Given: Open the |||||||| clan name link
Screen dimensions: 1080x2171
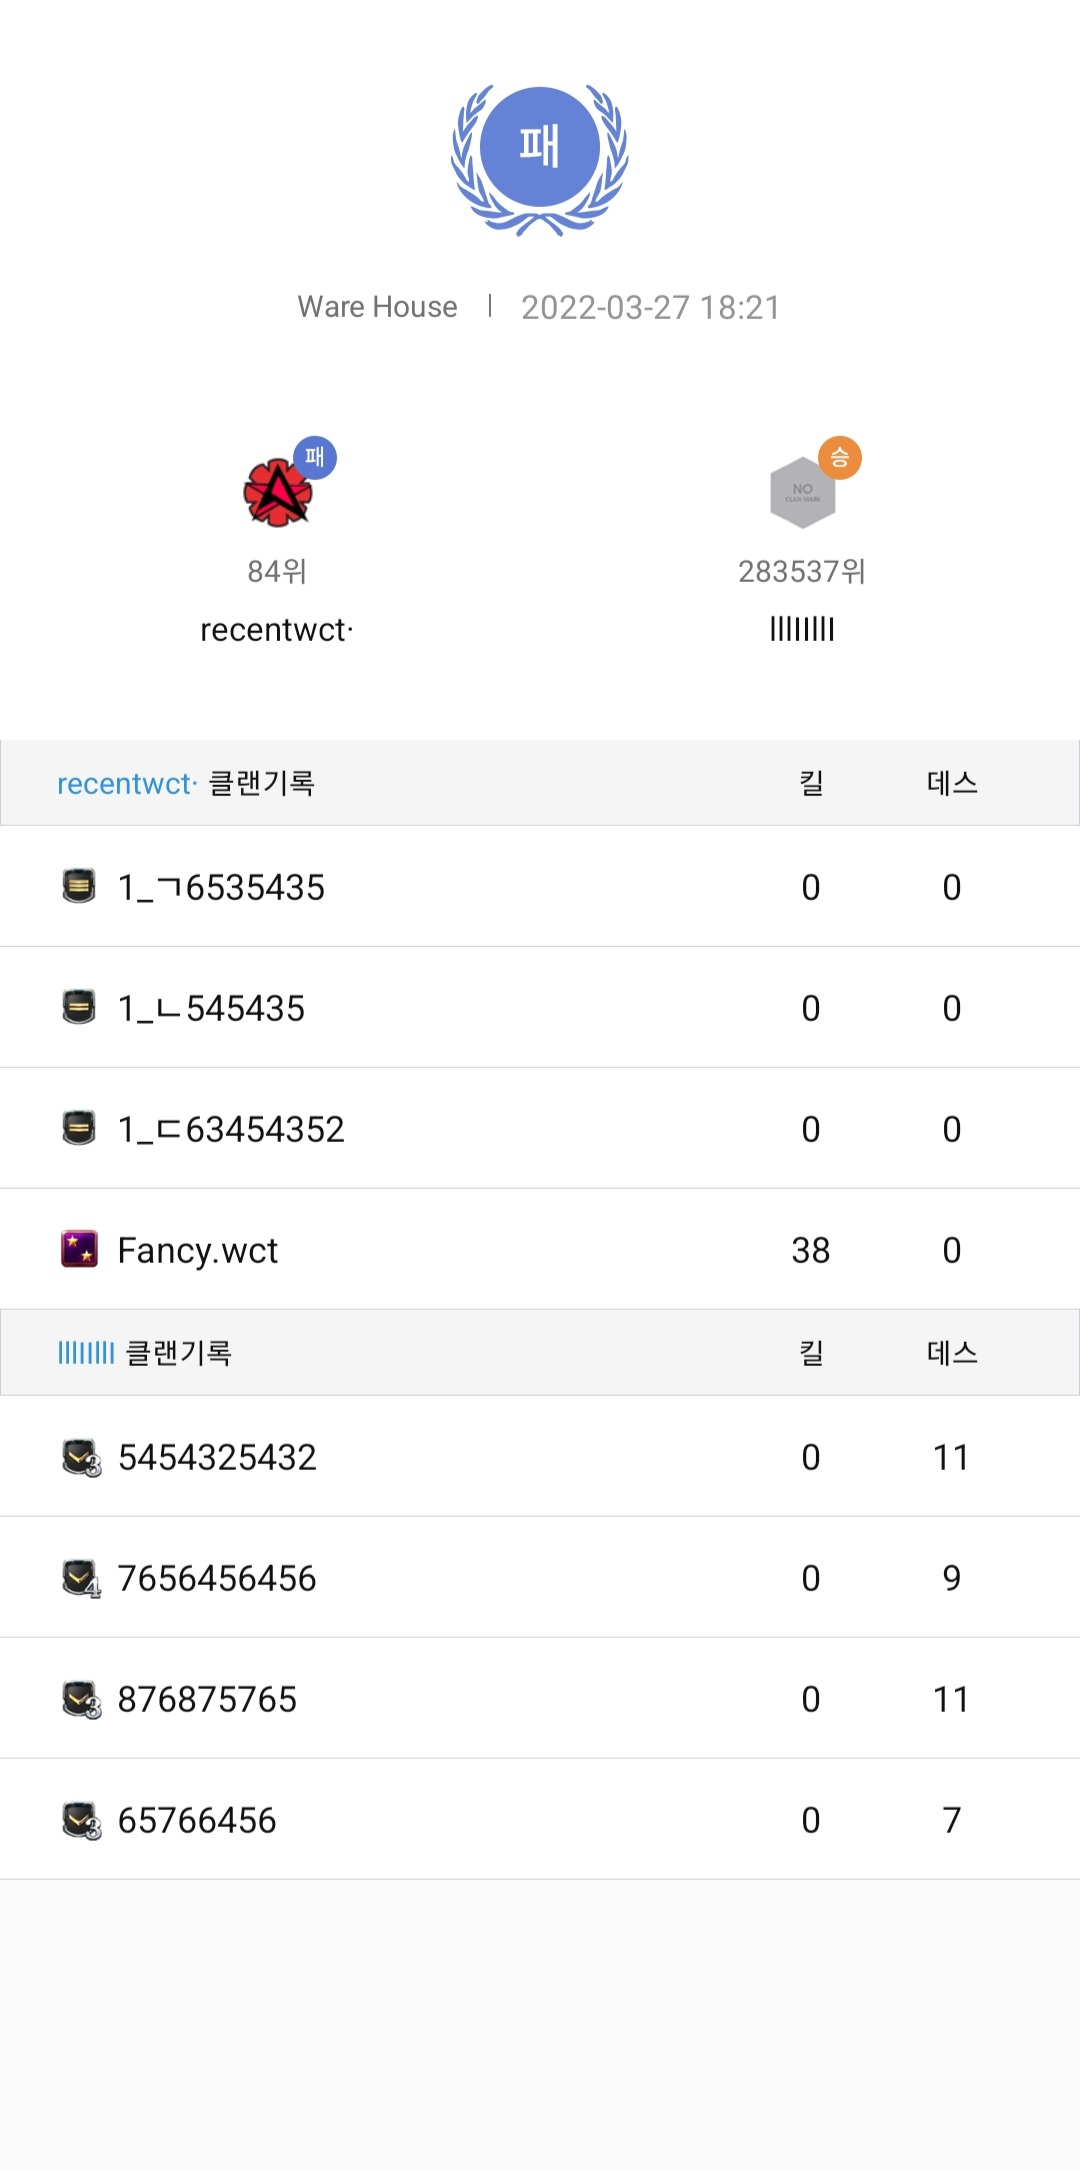Looking at the screenshot, I should 802,629.
